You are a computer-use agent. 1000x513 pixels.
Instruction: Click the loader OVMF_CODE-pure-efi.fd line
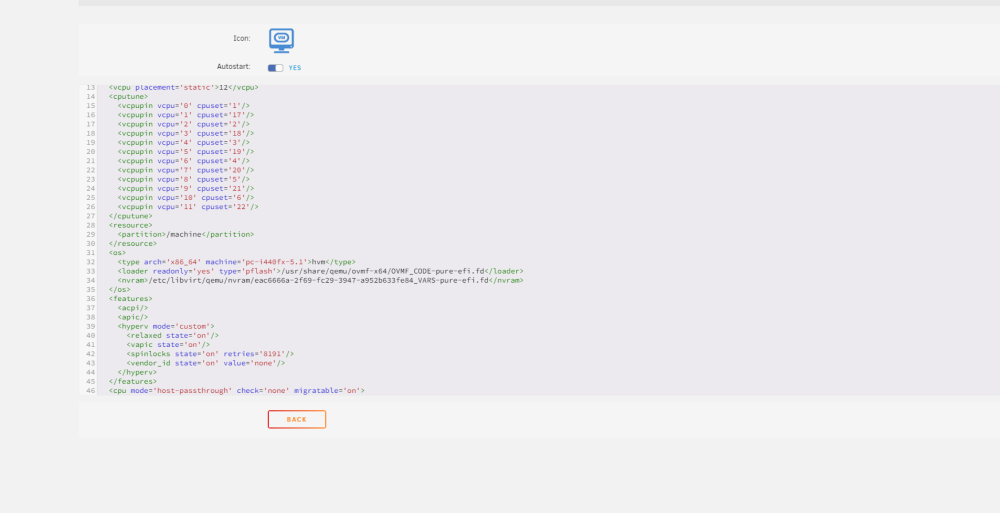[x=321, y=271]
